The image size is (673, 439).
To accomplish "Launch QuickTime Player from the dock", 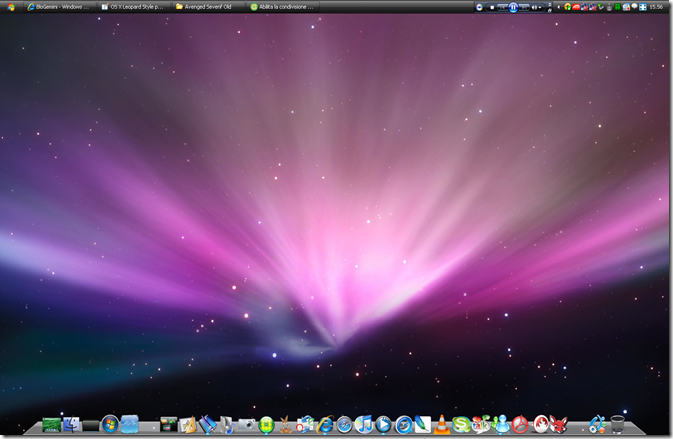I will tap(383, 425).
